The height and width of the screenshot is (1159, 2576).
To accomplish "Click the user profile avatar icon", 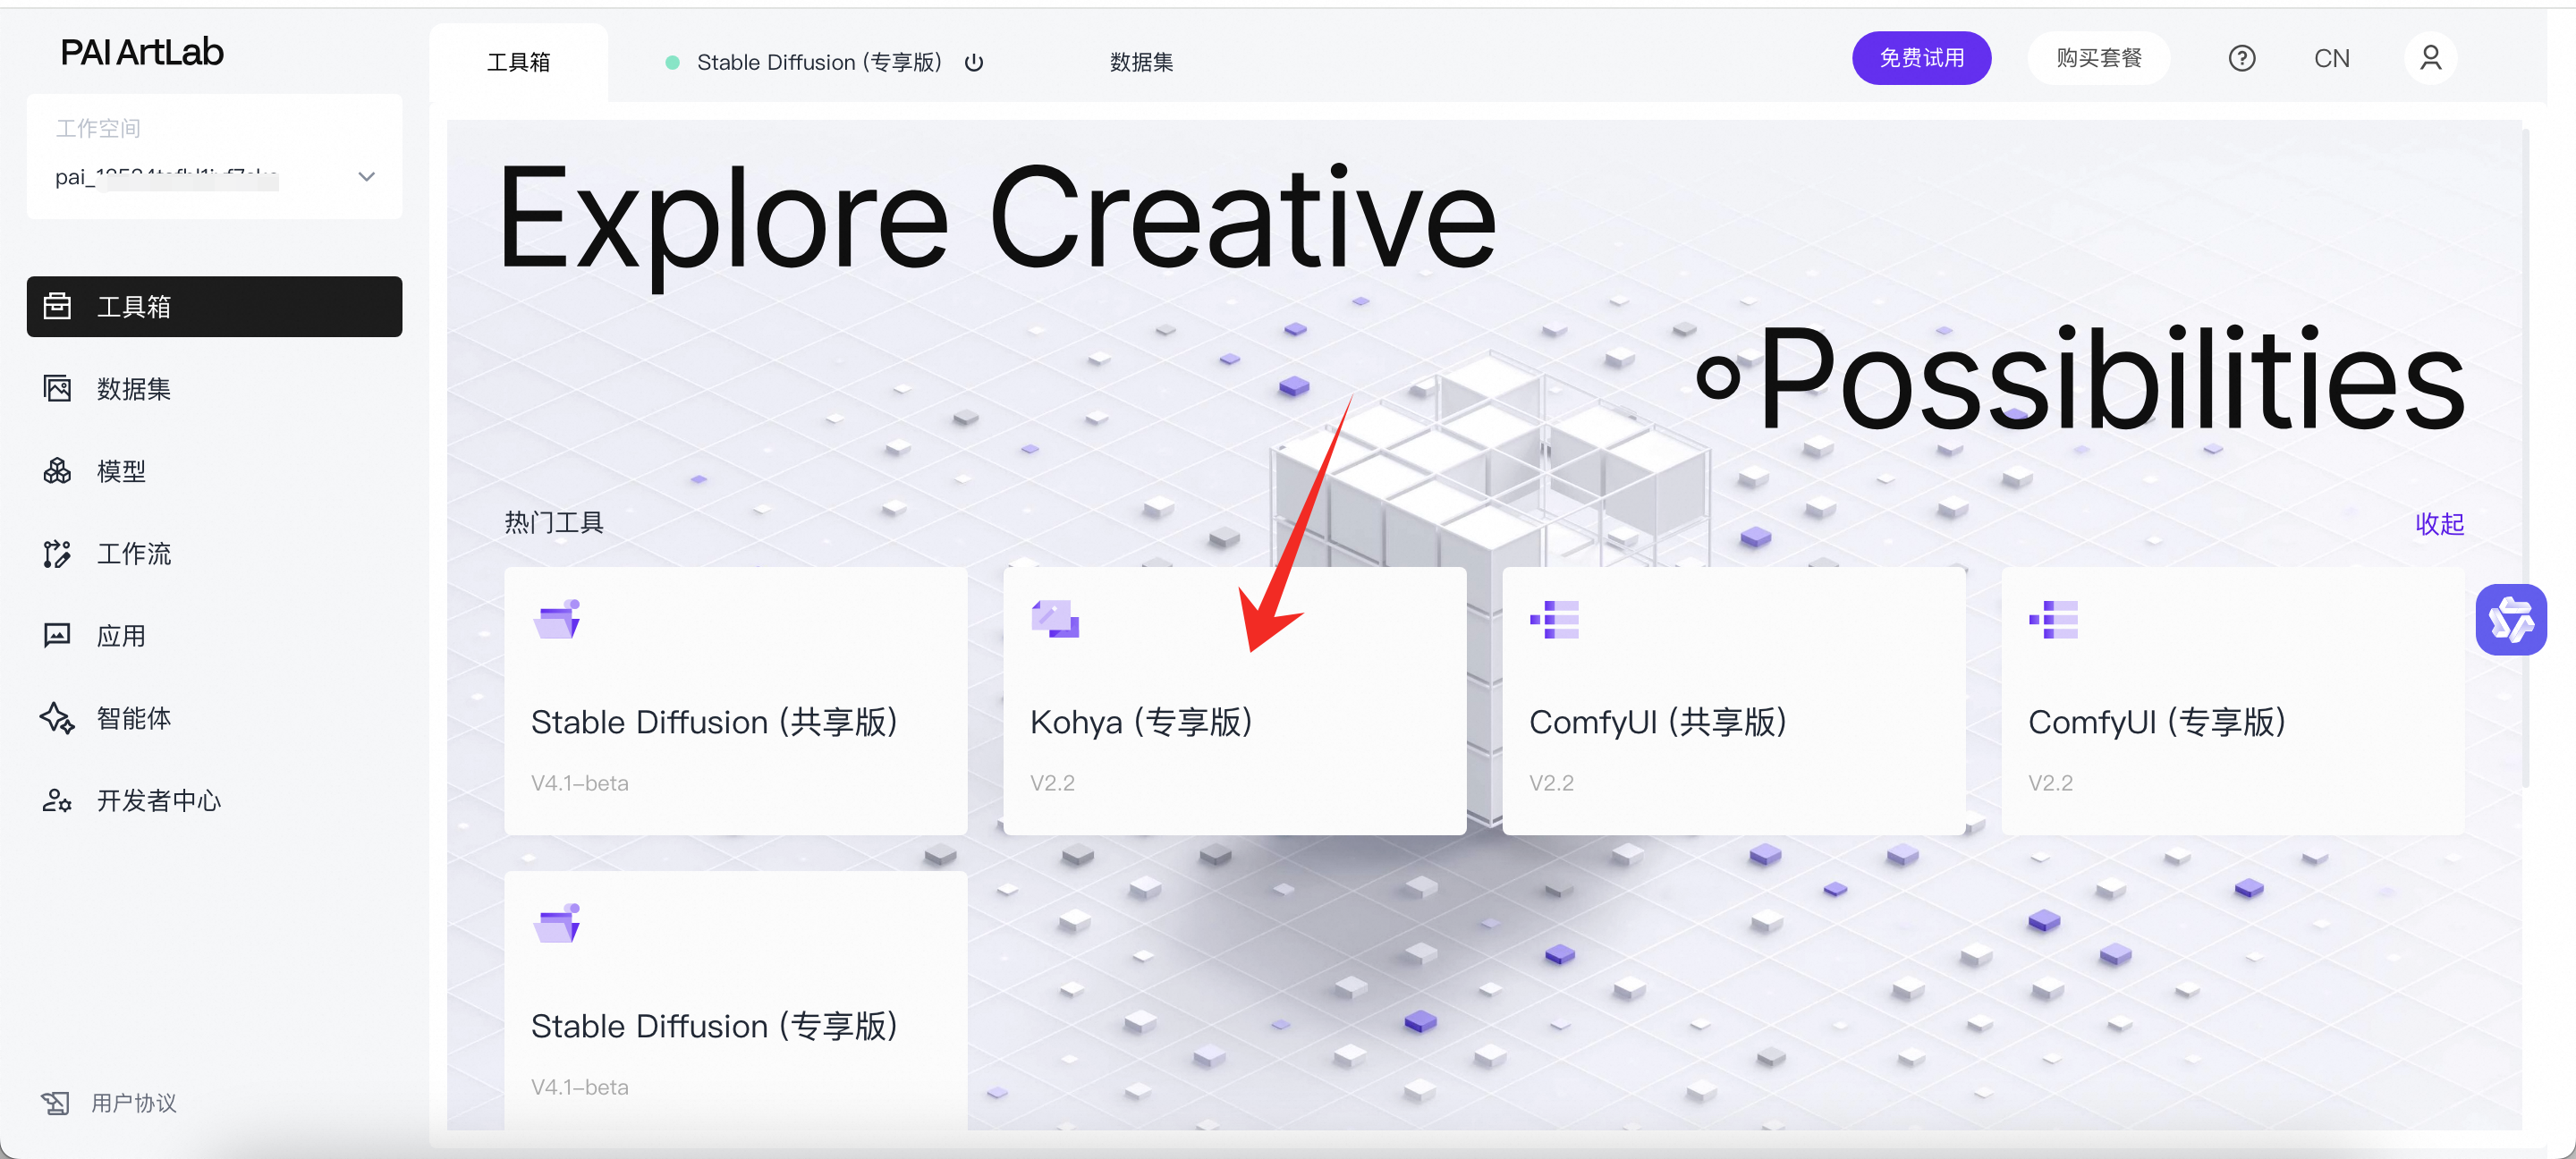I will coord(2430,59).
